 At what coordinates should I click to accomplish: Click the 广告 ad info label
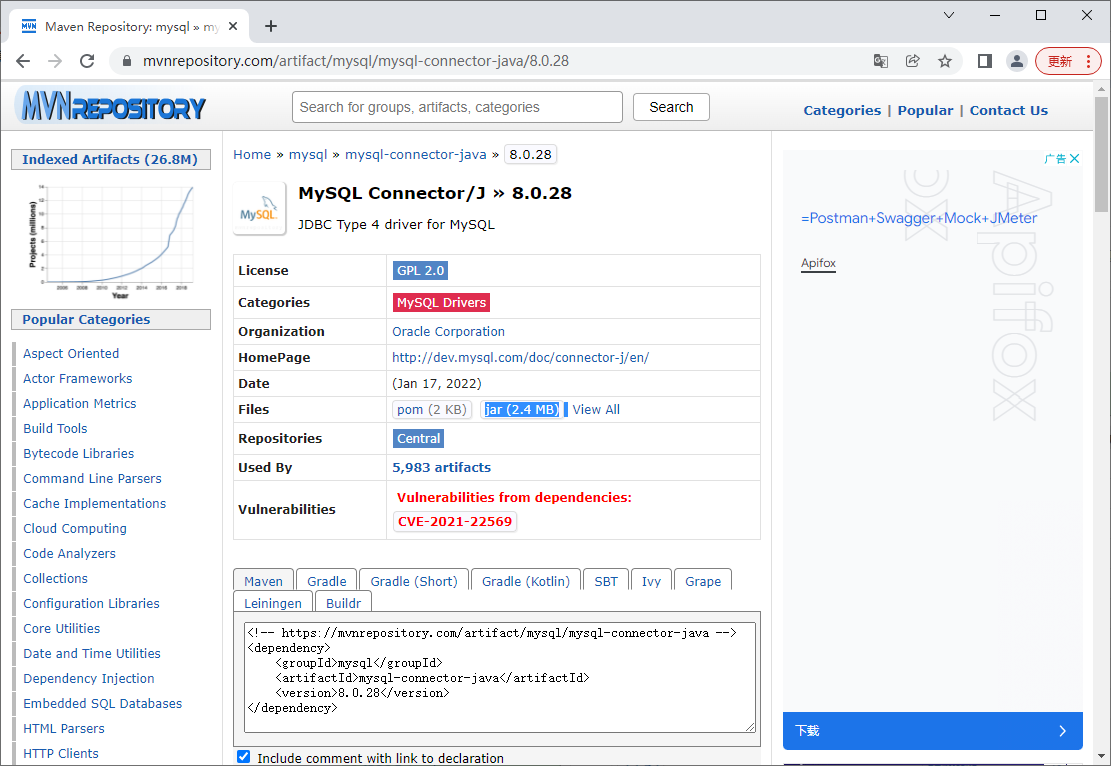[x=1055, y=159]
